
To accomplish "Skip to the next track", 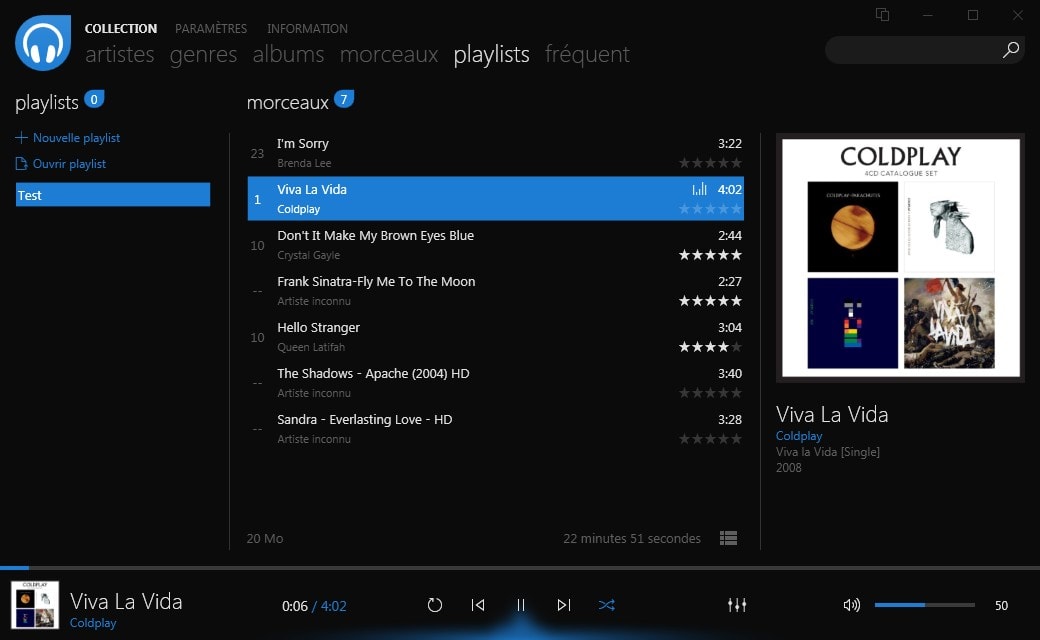I will tap(564, 605).
